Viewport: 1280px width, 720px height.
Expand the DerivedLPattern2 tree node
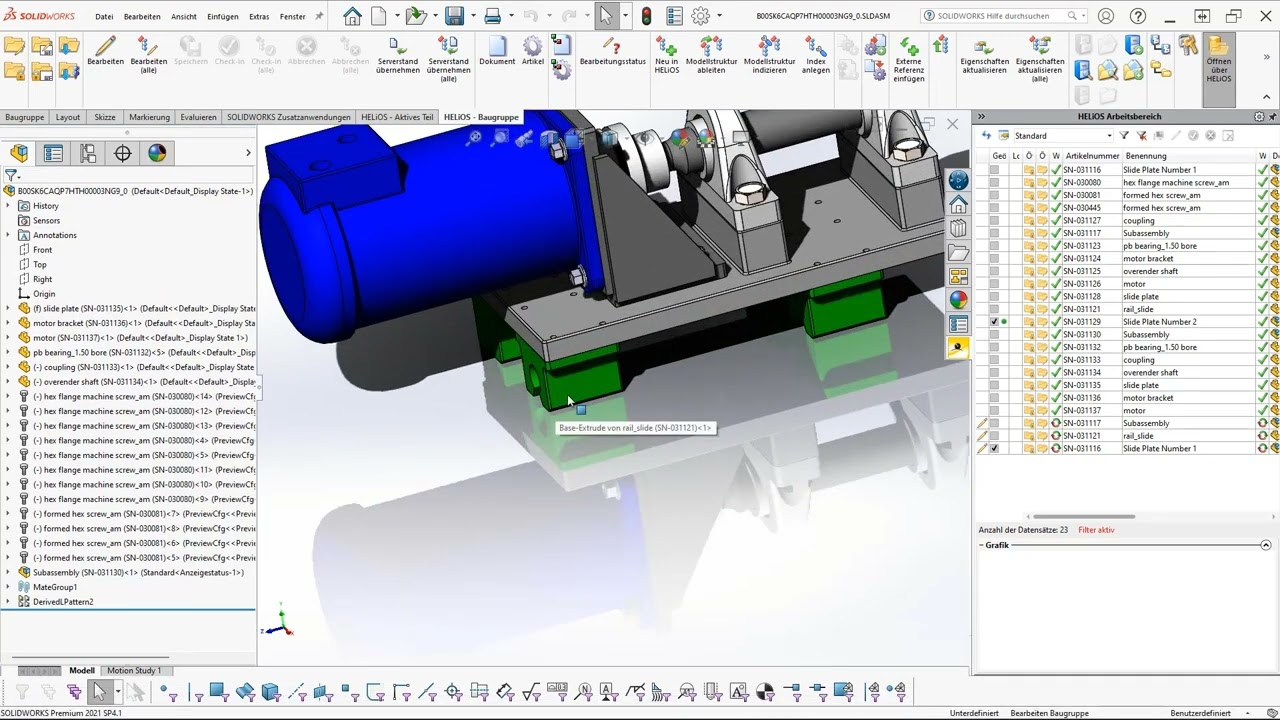click(8, 602)
